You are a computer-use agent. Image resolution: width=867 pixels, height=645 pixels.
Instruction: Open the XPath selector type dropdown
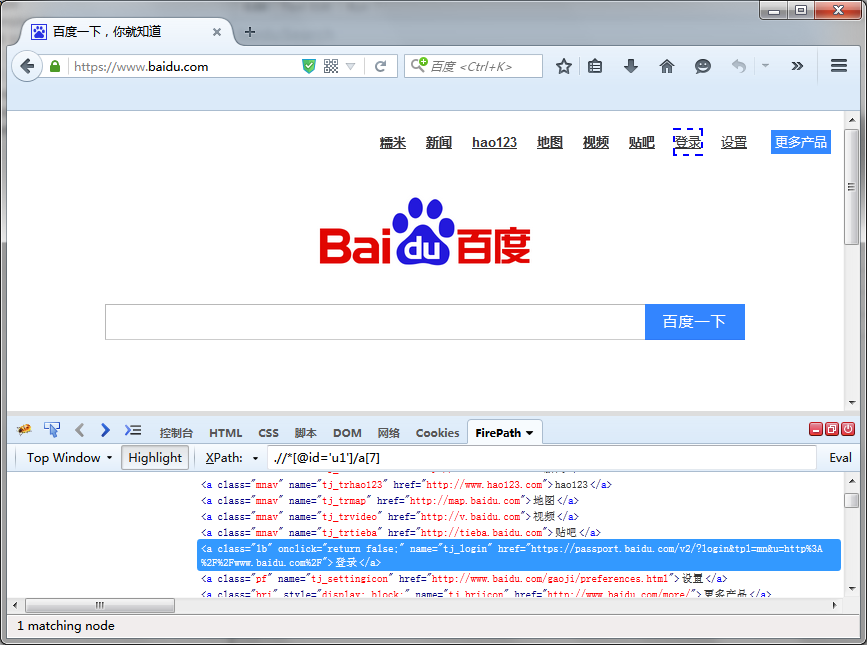[255, 458]
